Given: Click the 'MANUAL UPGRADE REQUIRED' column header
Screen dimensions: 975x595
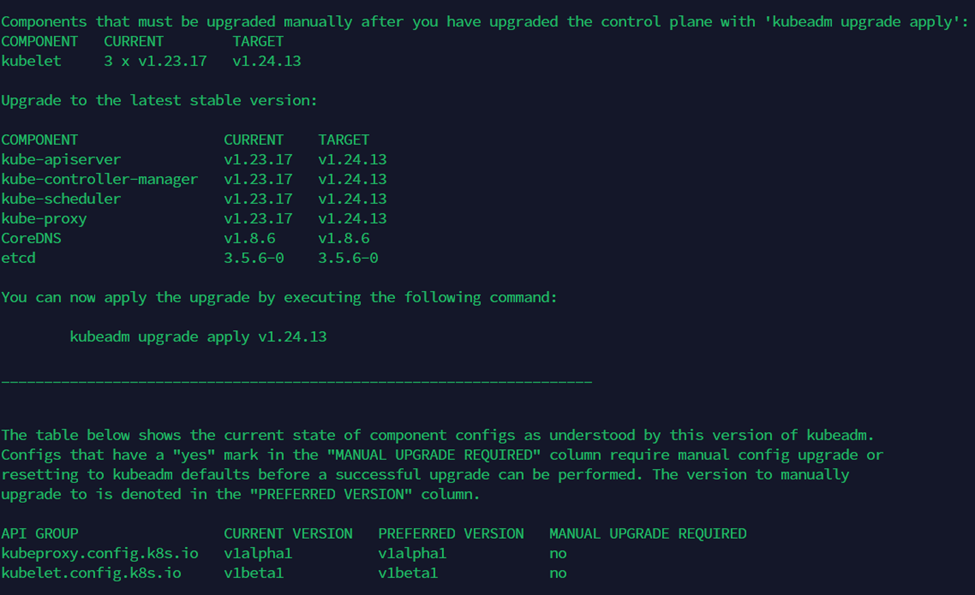Looking at the screenshot, I should point(646,533).
